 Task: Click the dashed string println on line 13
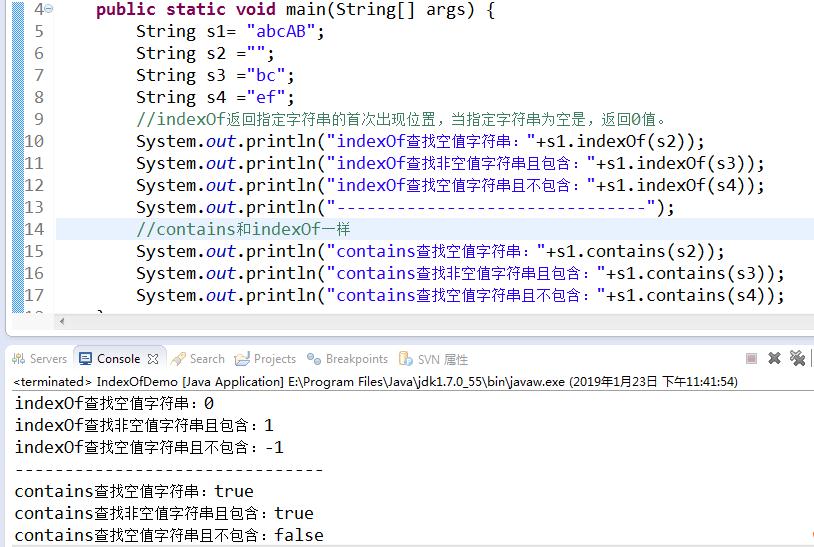tap(405, 208)
